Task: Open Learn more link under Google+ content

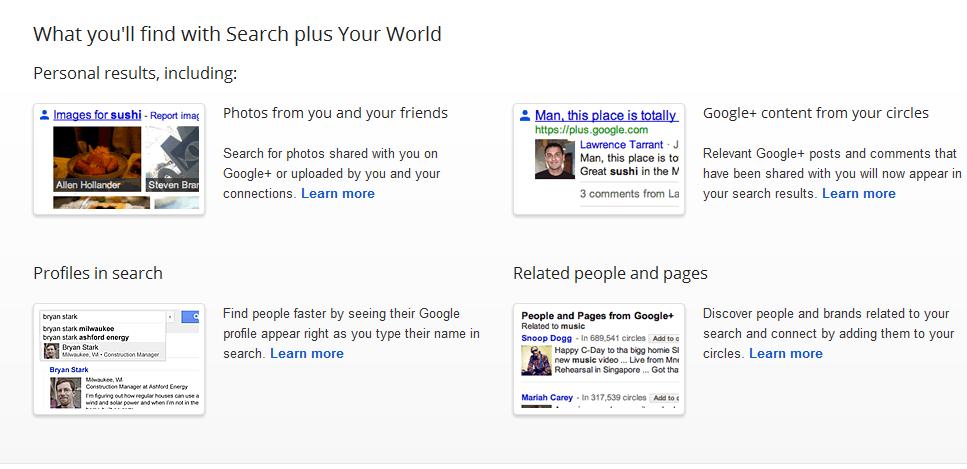Action: [x=859, y=194]
